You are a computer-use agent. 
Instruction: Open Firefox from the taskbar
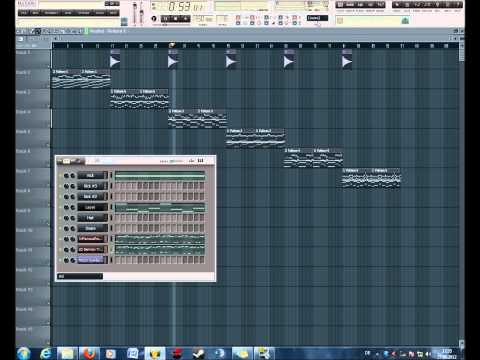[89, 353]
